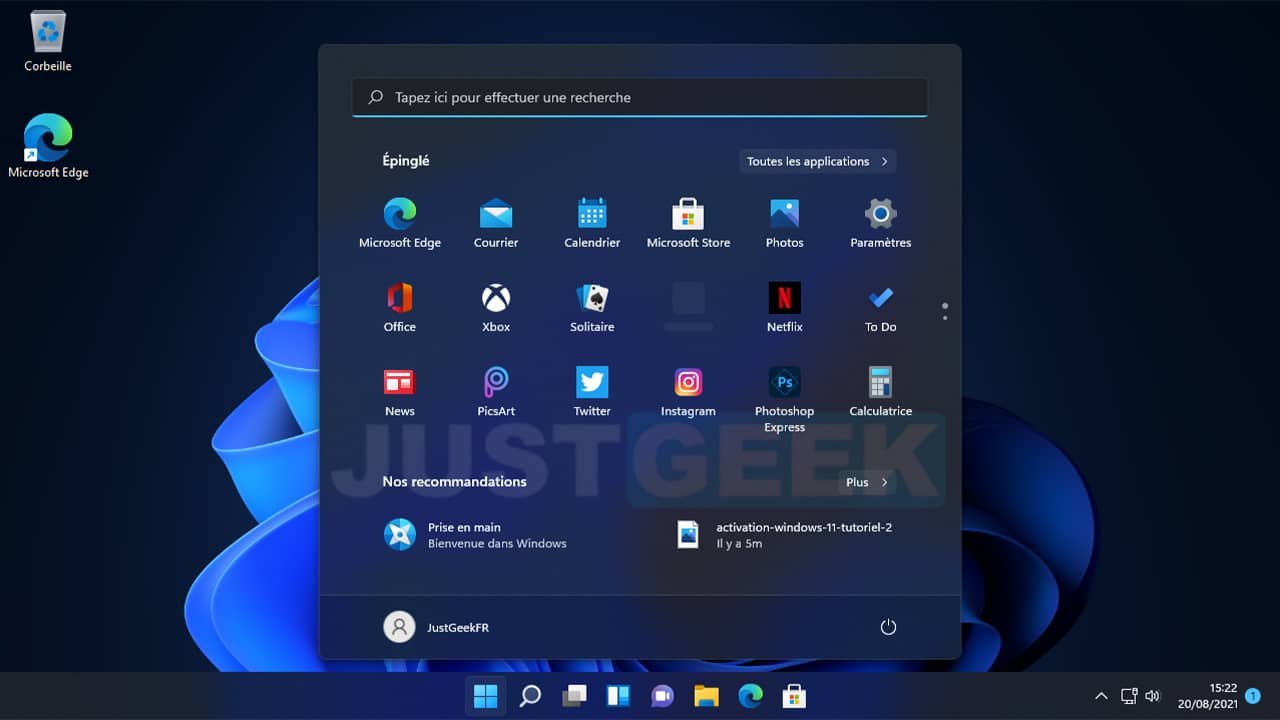The image size is (1280, 720).
Task: Open Microsoft Edge from taskbar
Action: [x=750, y=696]
